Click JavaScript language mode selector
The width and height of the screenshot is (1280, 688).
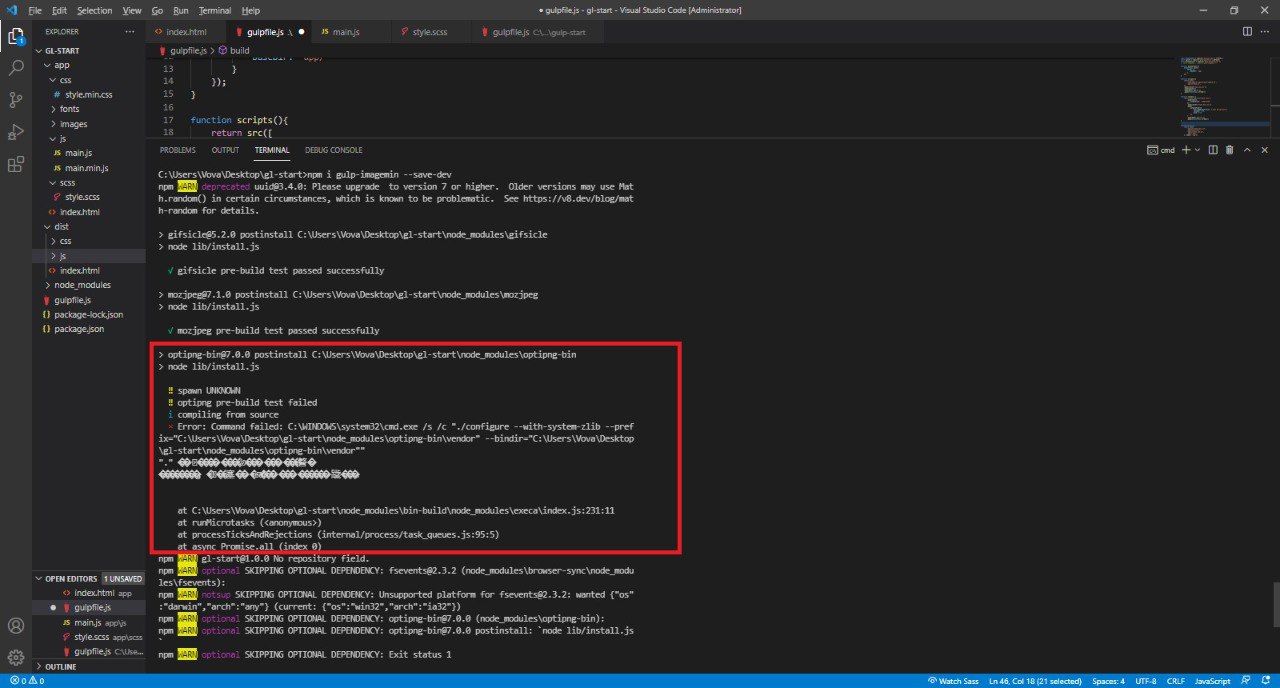point(1212,681)
